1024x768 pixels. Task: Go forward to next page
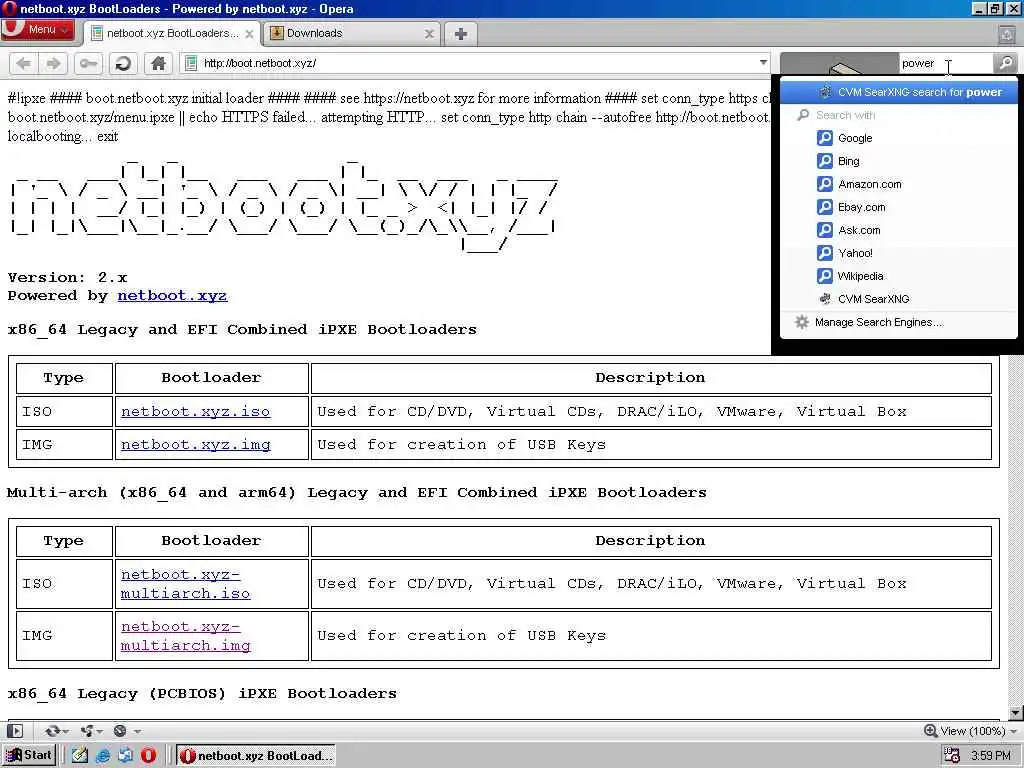coord(53,63)
